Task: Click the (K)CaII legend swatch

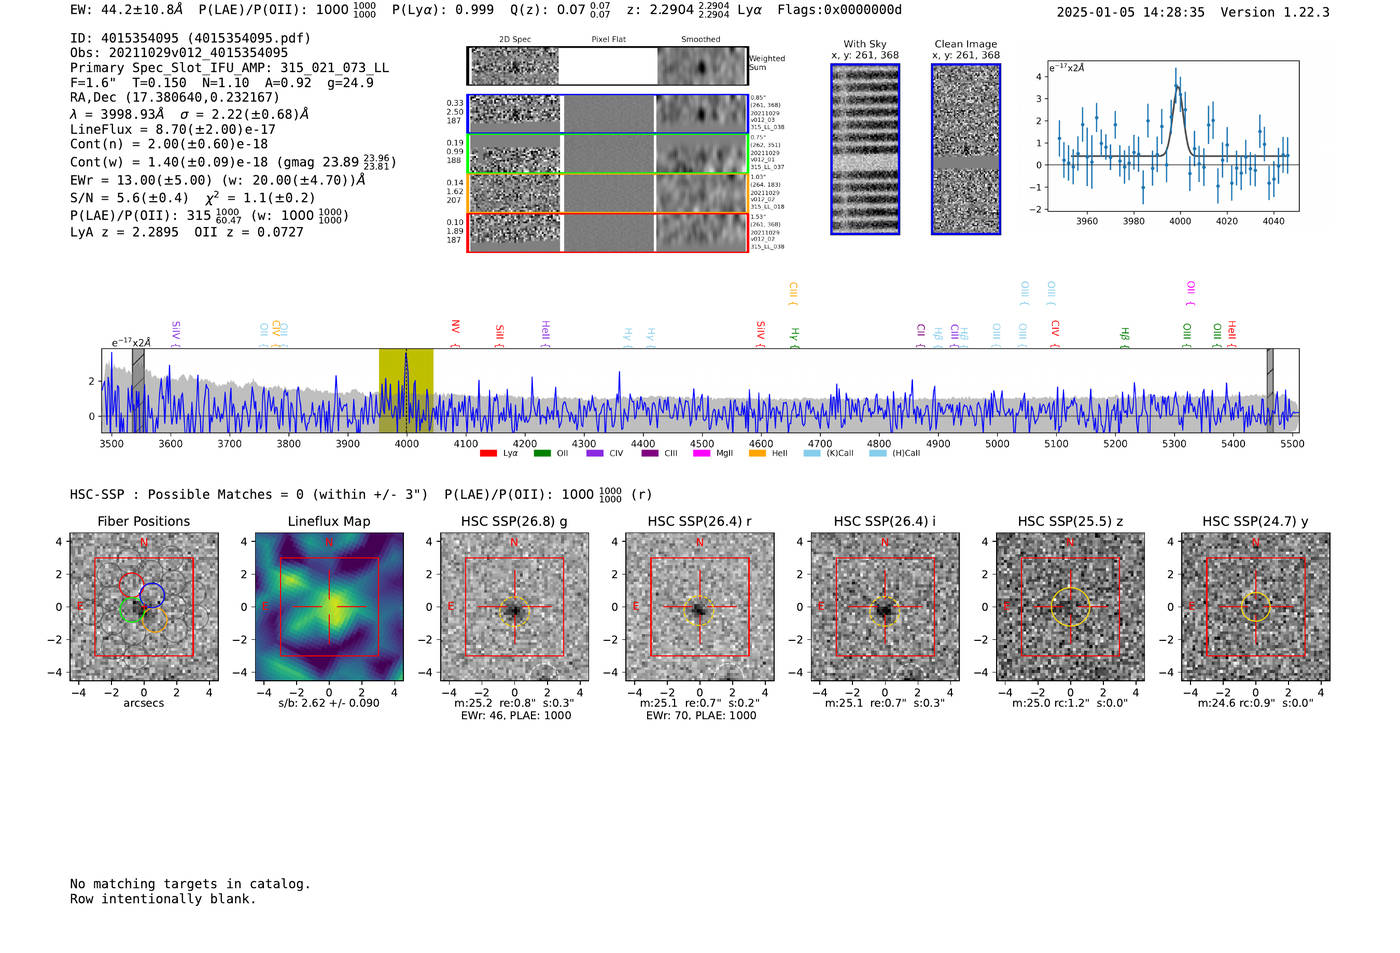Action: pos(812,453)
